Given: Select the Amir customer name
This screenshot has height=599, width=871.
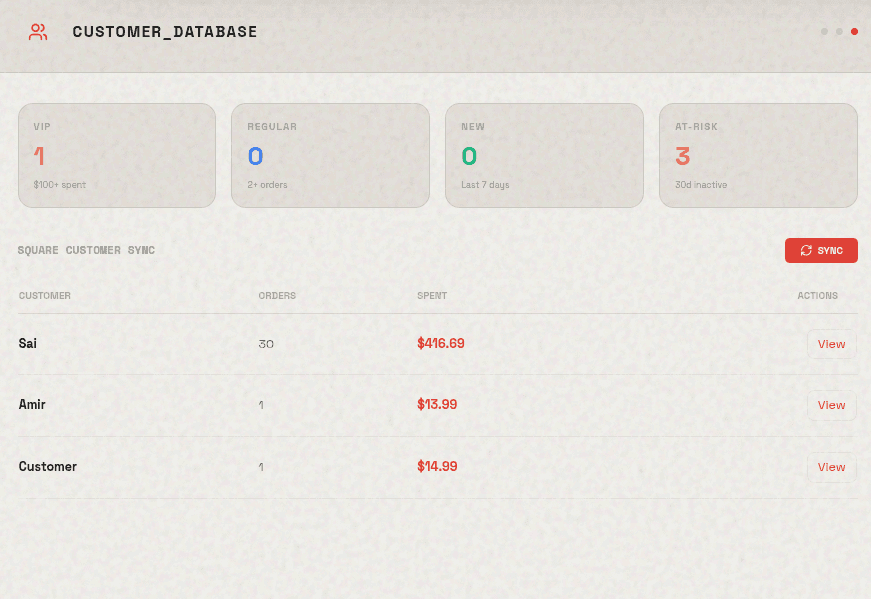Looking at the screenshot, I should tap(32, 405).
